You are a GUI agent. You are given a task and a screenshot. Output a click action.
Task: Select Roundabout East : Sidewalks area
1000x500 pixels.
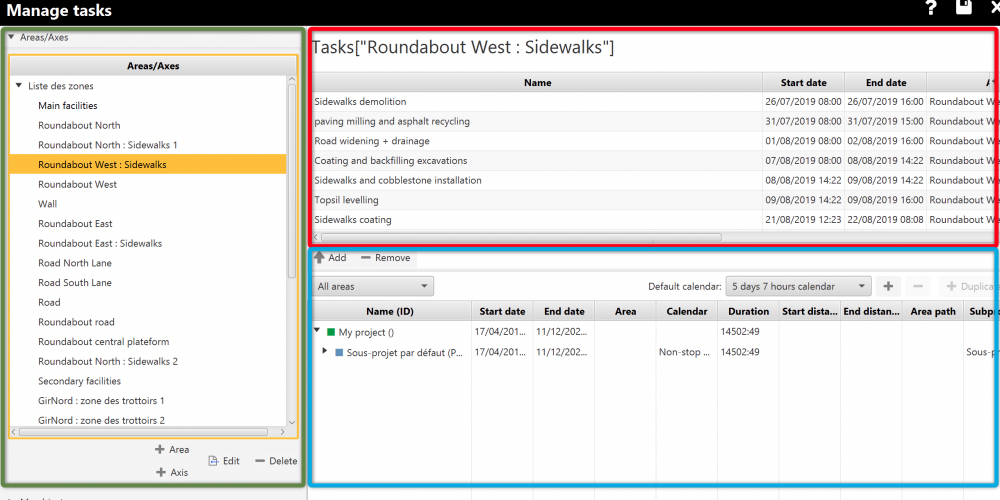point(100,244)
